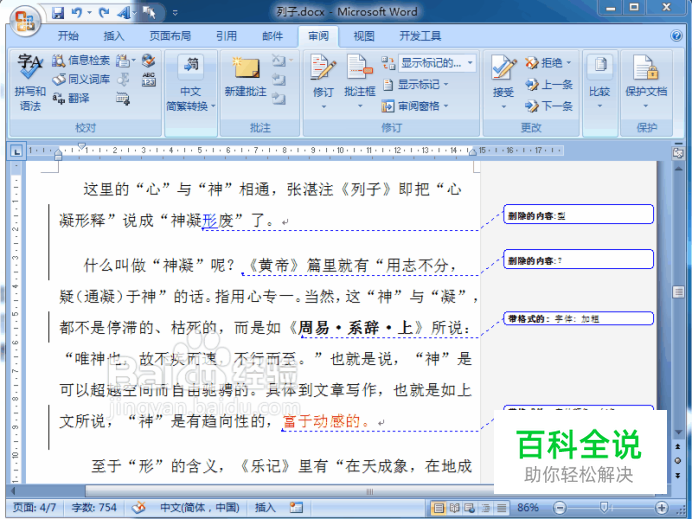
Task: Go to the 邮件 tab
Action: pos(272,36)
